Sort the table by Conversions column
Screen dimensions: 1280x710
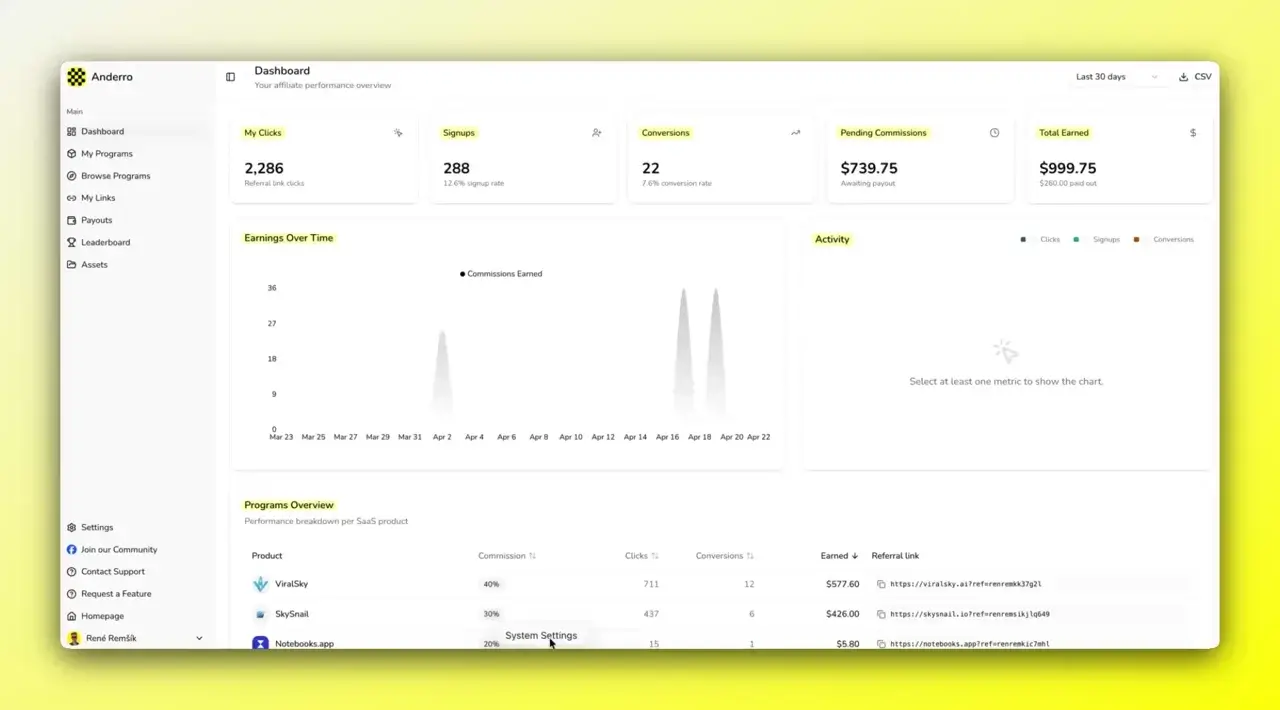click(725, 556)
